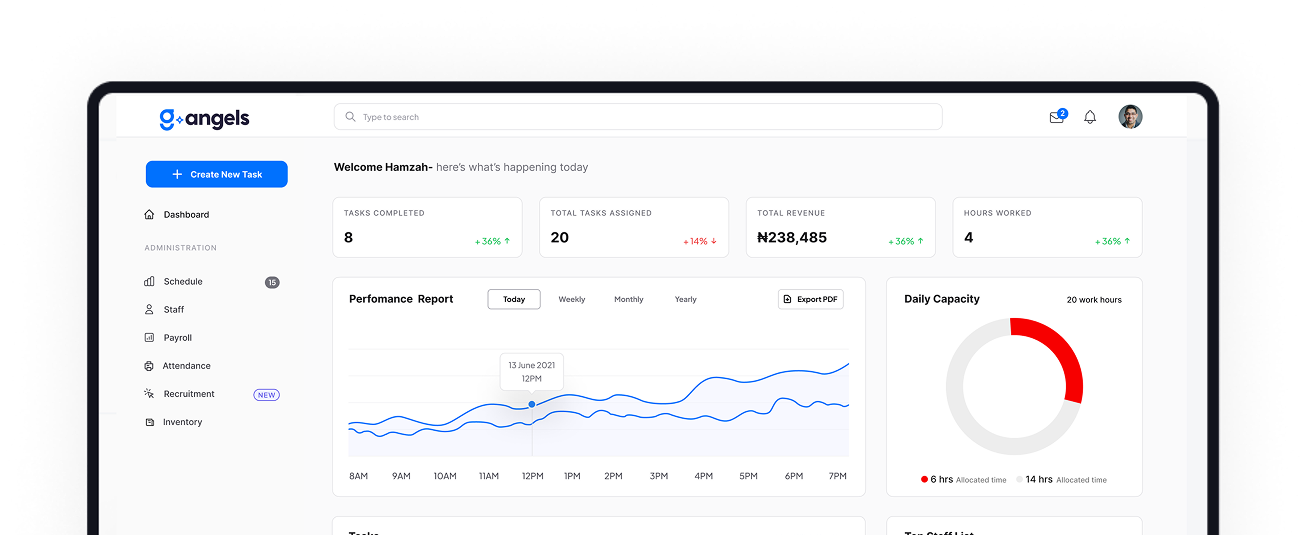Click the 8AM axis label
The width and height of the screenshot is (1308, 535).
358,476
